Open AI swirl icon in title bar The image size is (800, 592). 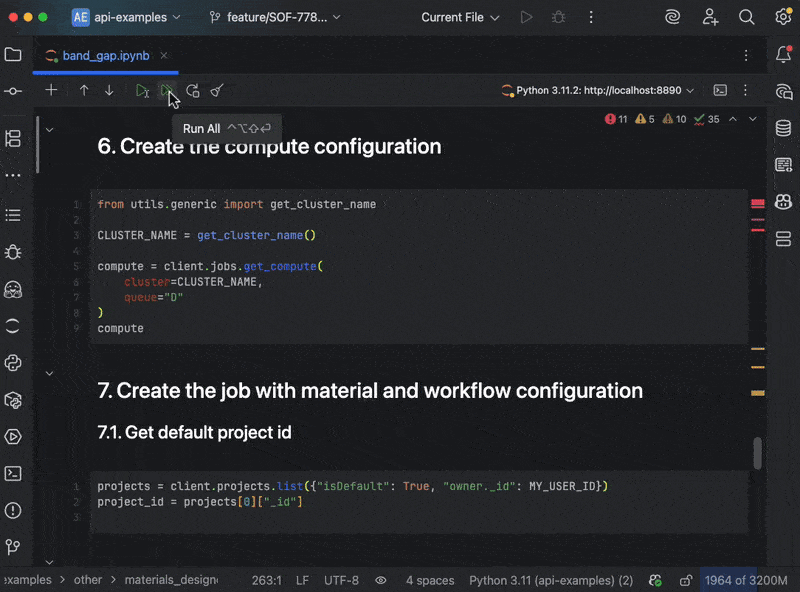pyautogui.click(x=672, y=17)
